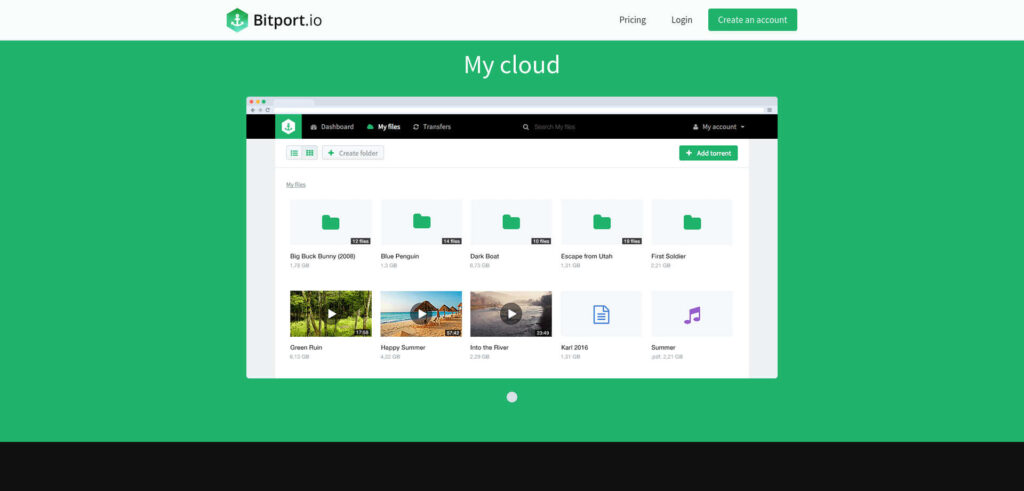Play the Green Ruin video
The image size is (1024, 491).
pyautogui.click(x=330, y=314)
